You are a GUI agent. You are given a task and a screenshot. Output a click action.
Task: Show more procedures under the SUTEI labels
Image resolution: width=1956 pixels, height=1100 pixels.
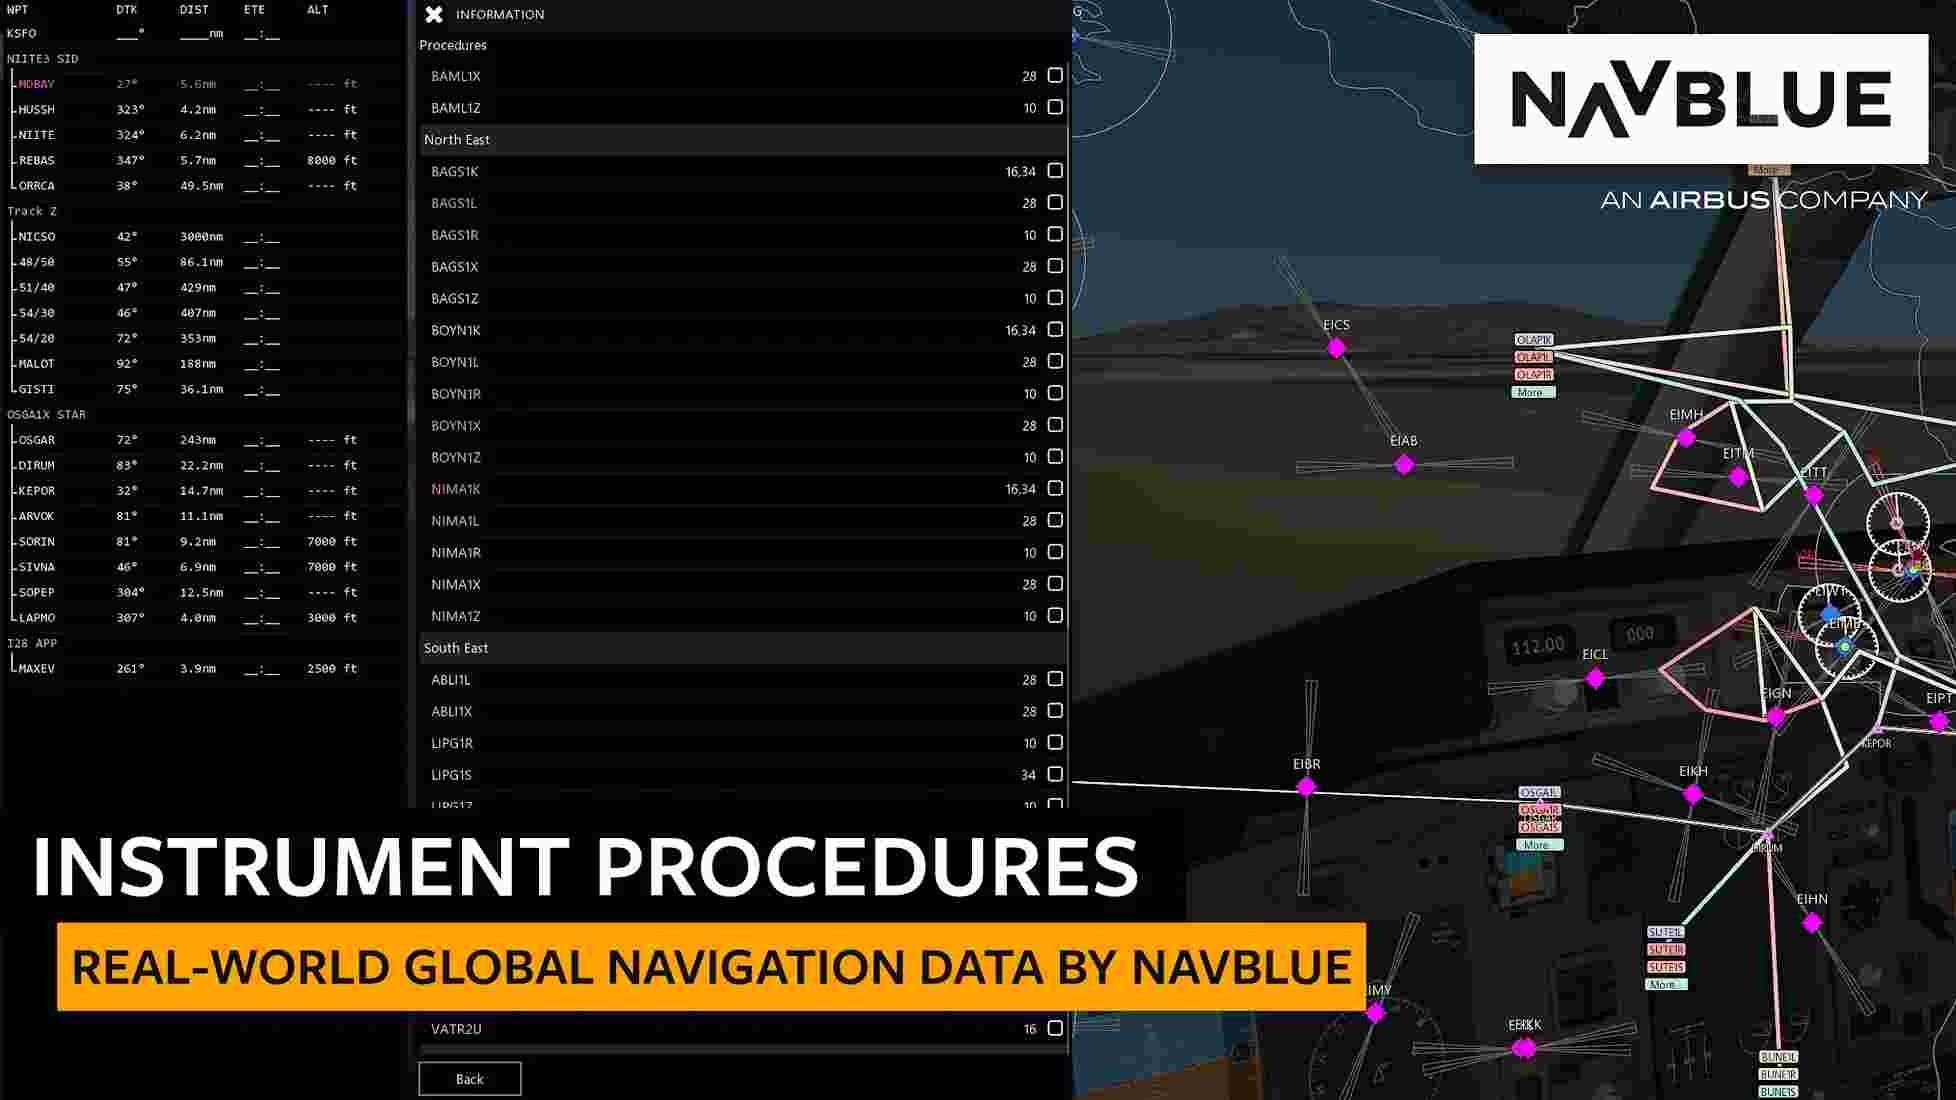1666,985
